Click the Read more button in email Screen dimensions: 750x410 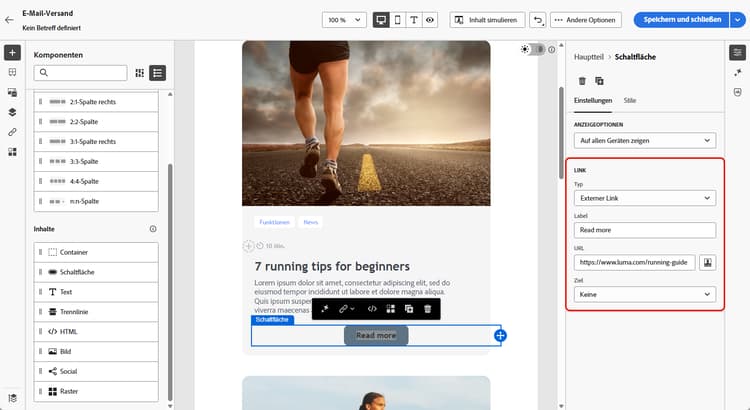pyautogui.click(x=376, y=336)
